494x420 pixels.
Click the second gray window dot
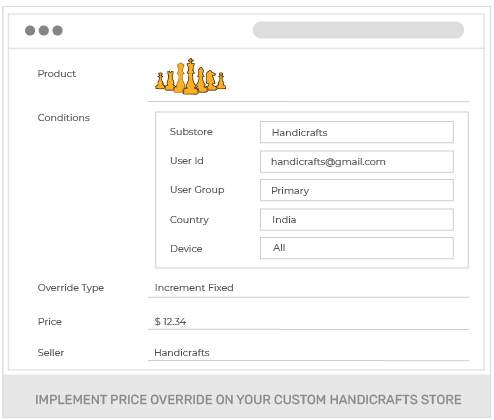coord(44,30)
